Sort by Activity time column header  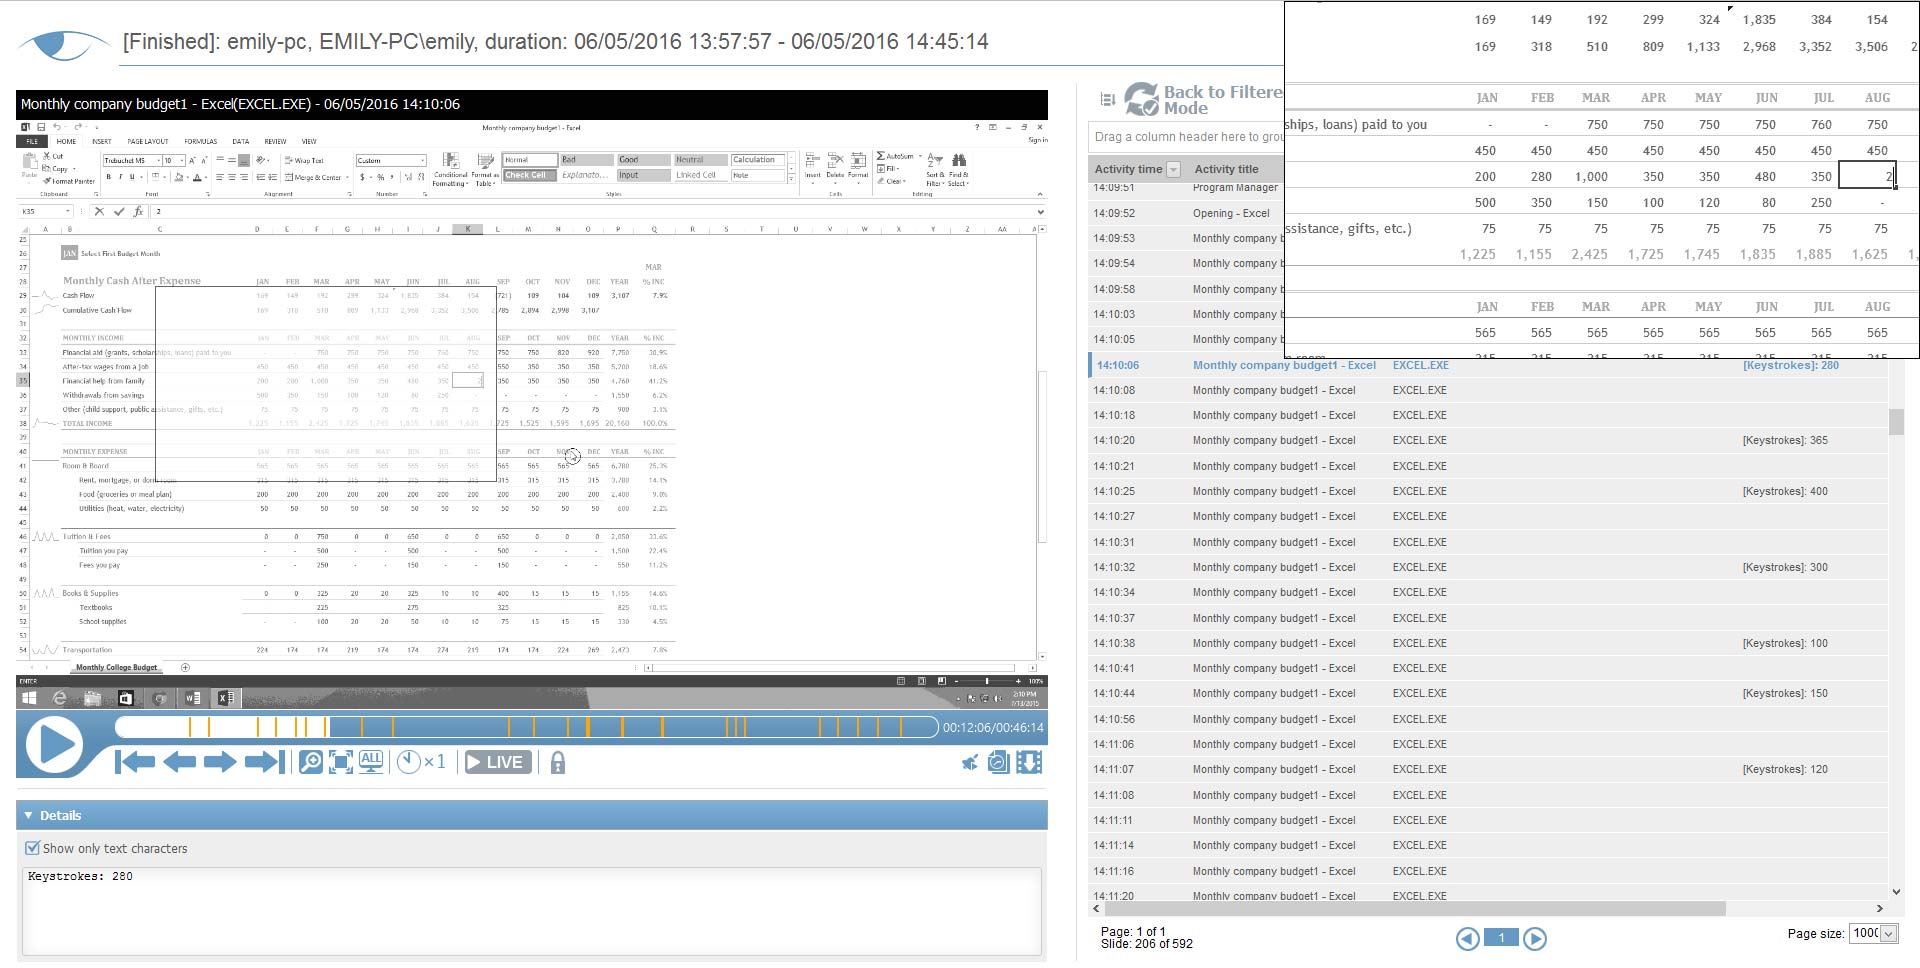click(1128, 169)
